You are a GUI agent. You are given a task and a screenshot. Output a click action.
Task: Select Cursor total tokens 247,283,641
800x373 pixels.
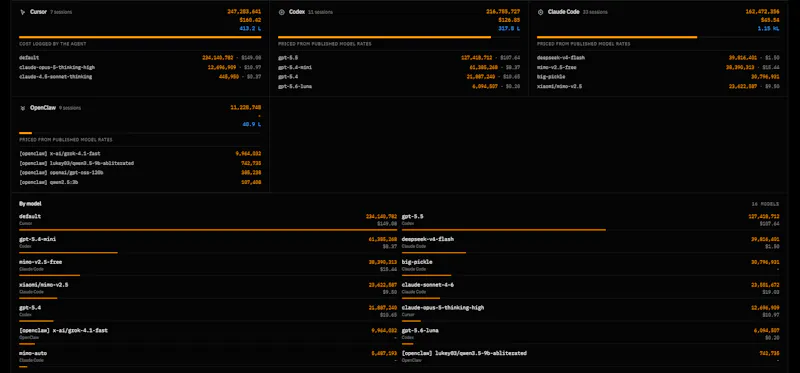pos(244,11)
